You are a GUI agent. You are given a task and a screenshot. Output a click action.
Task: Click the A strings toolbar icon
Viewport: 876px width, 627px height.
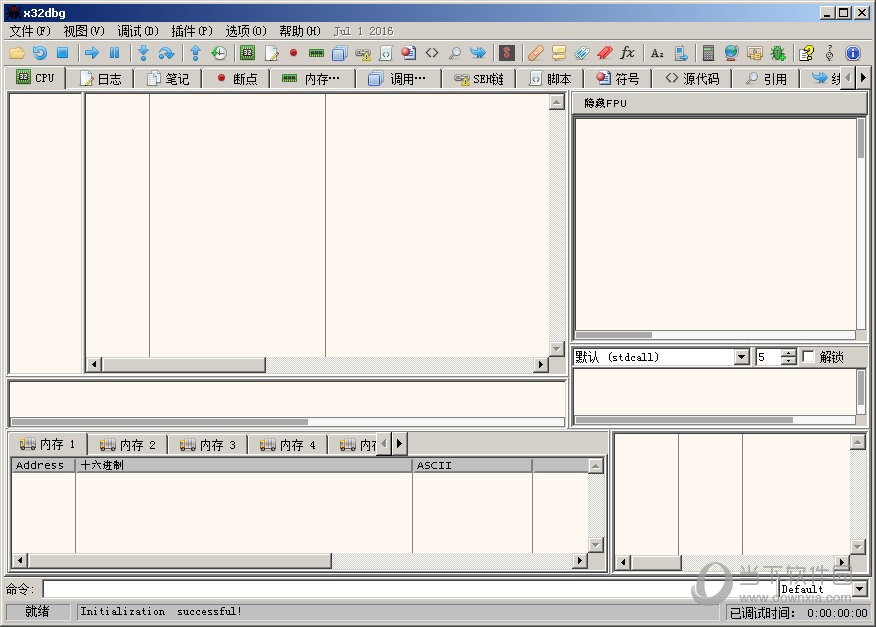pyautogui.click(x=657, y=53)
